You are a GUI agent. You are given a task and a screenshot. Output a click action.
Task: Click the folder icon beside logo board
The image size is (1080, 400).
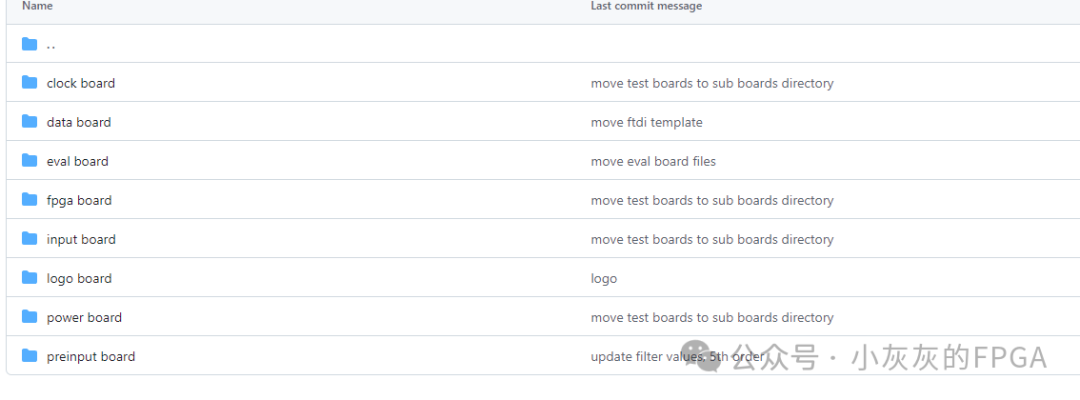[30, 278]
